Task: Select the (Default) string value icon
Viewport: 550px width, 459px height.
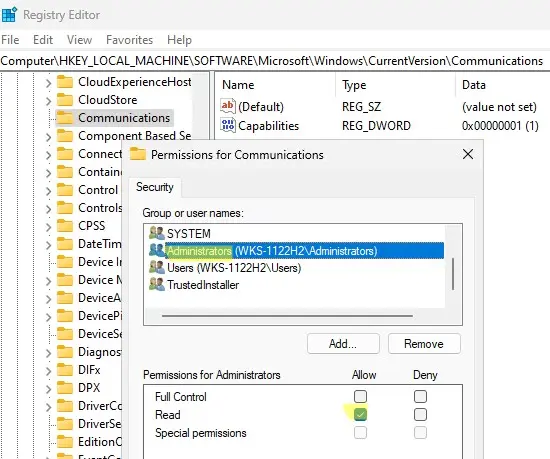Action: 228,106
